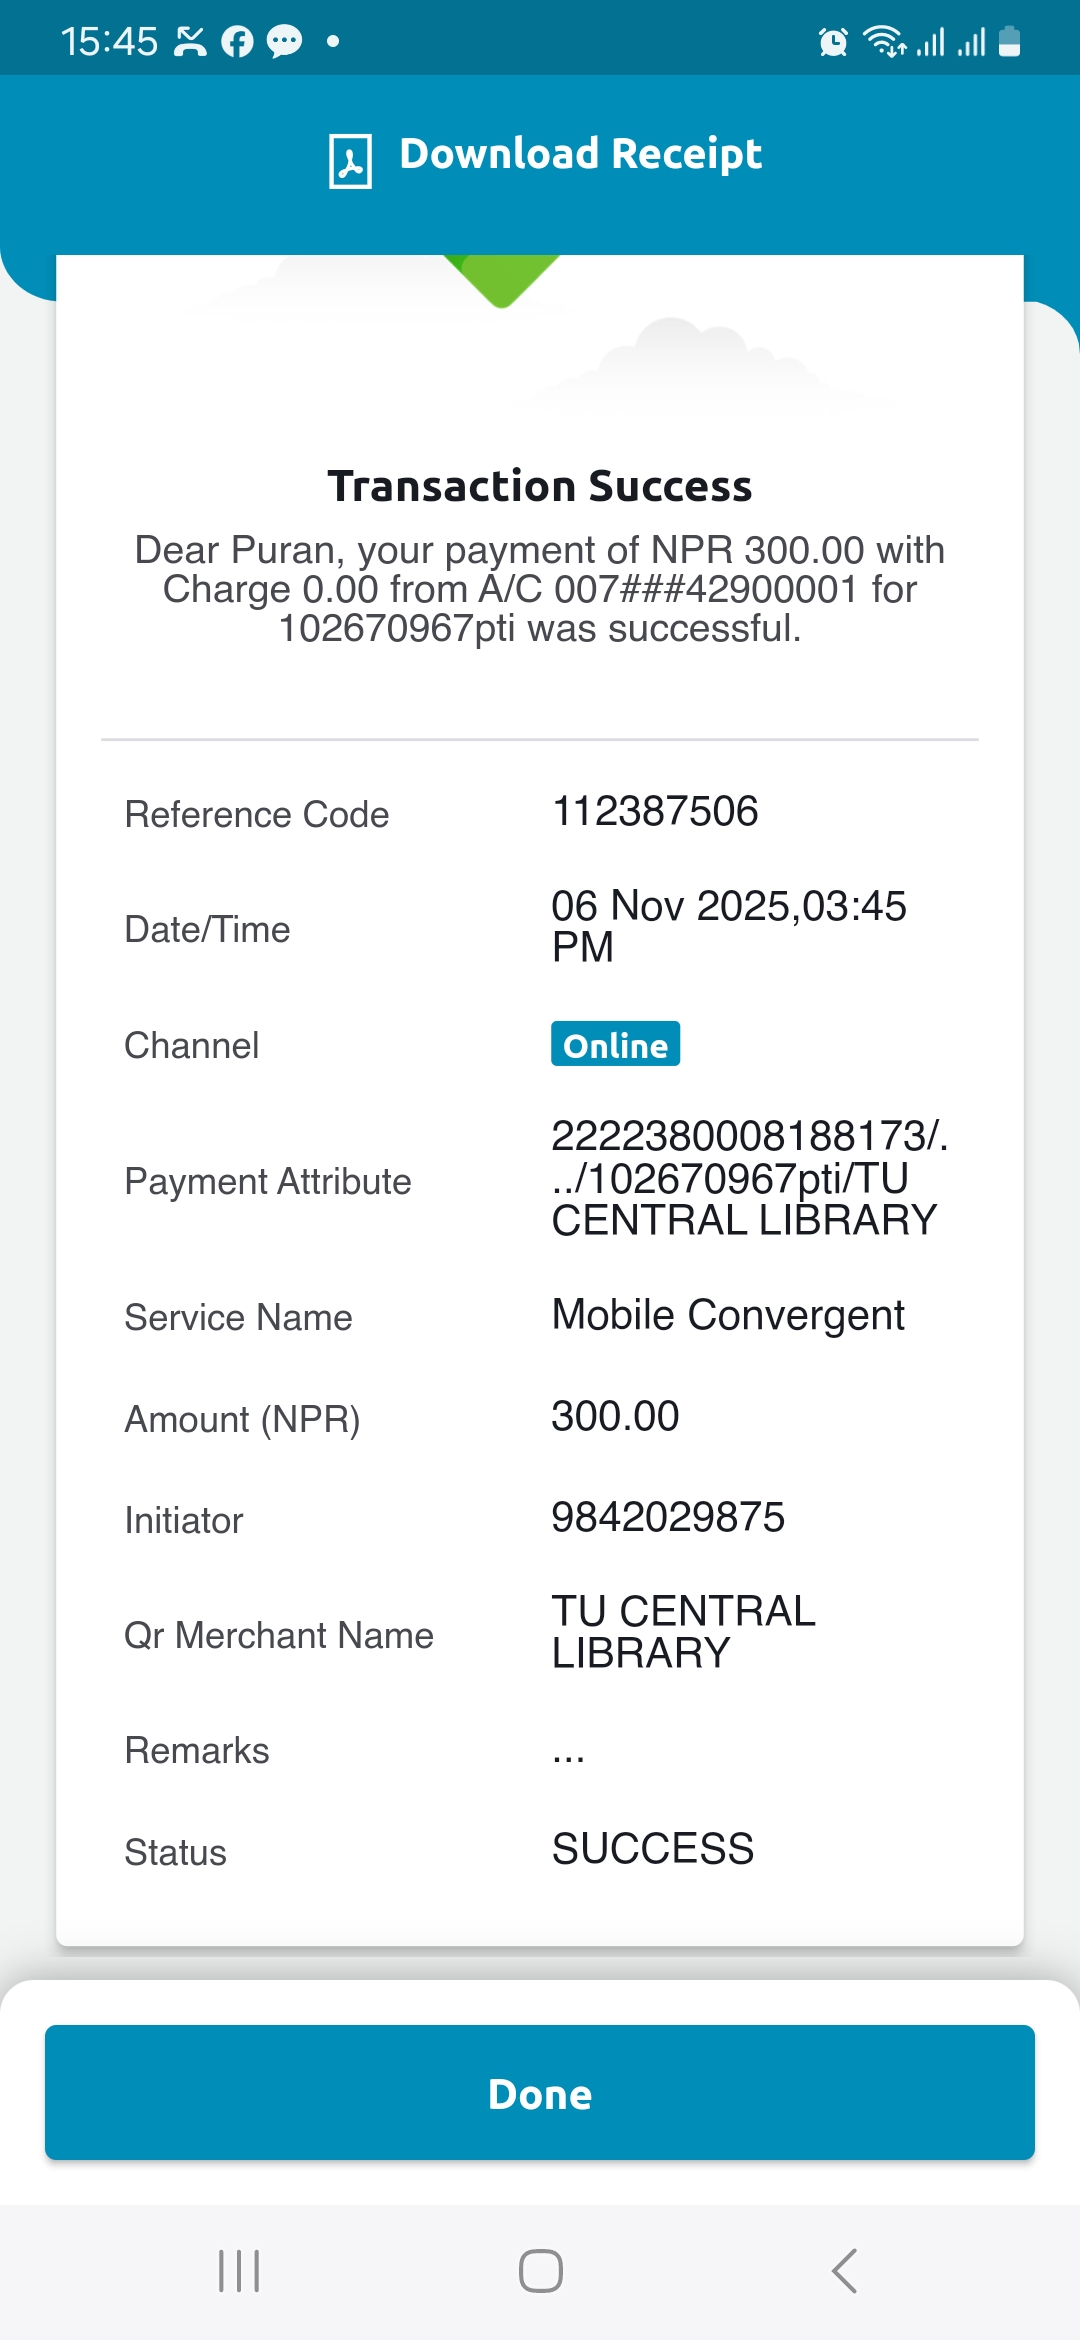Tap the Facebook notification icon
This screenshot has width=1080, height=2340.
tap(237, 42)
